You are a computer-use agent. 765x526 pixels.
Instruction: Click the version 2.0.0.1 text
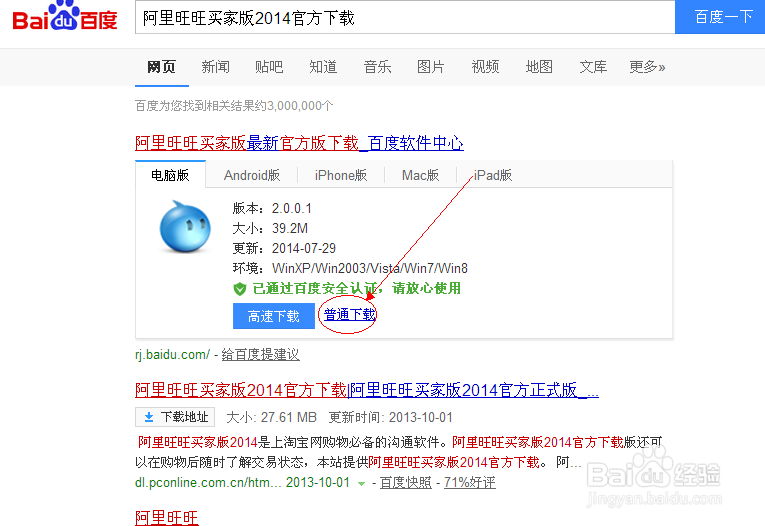pyautogui.click(x=291, y=208)
